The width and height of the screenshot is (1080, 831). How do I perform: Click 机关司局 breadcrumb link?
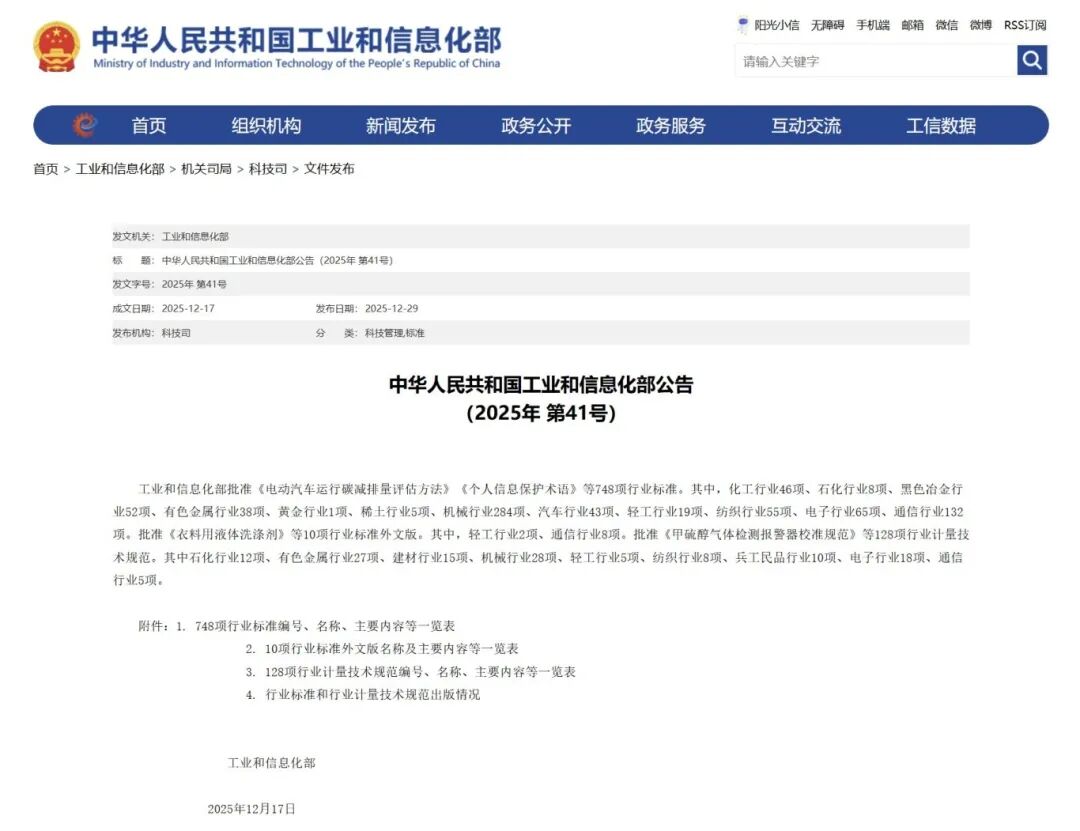click(206, 169)
